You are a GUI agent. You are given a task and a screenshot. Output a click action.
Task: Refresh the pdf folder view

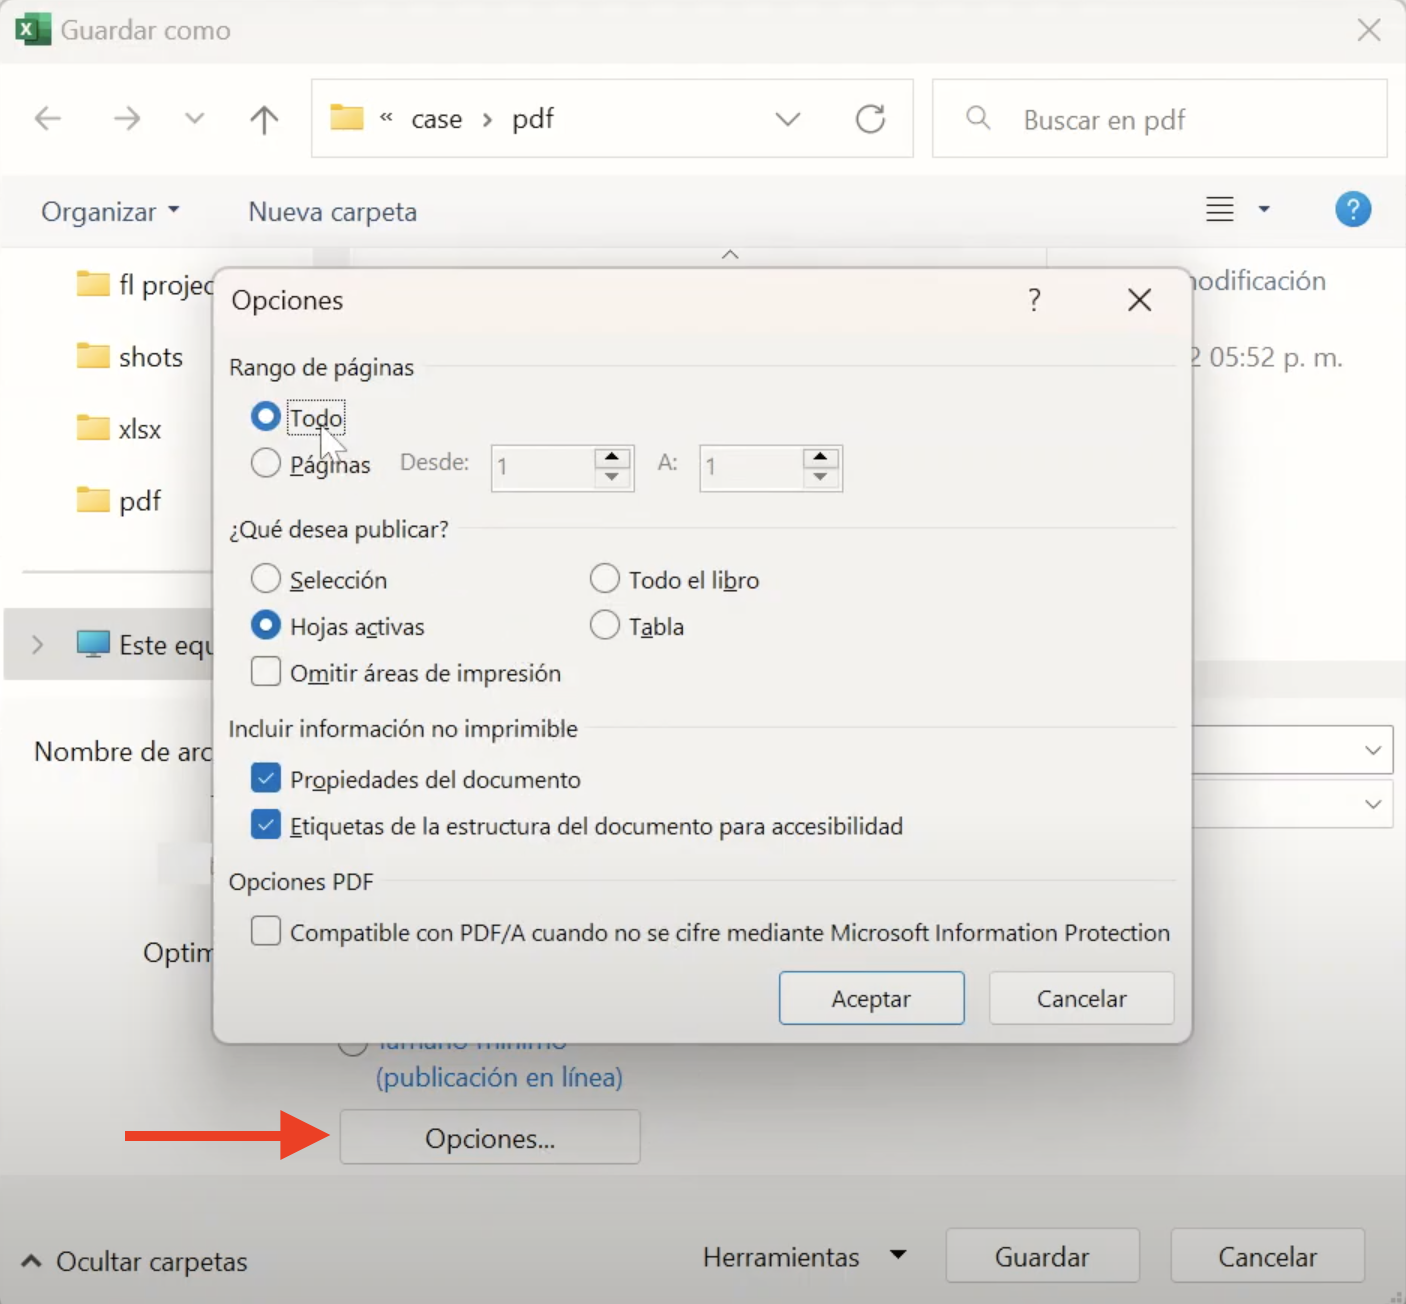[x=870, y=118]
